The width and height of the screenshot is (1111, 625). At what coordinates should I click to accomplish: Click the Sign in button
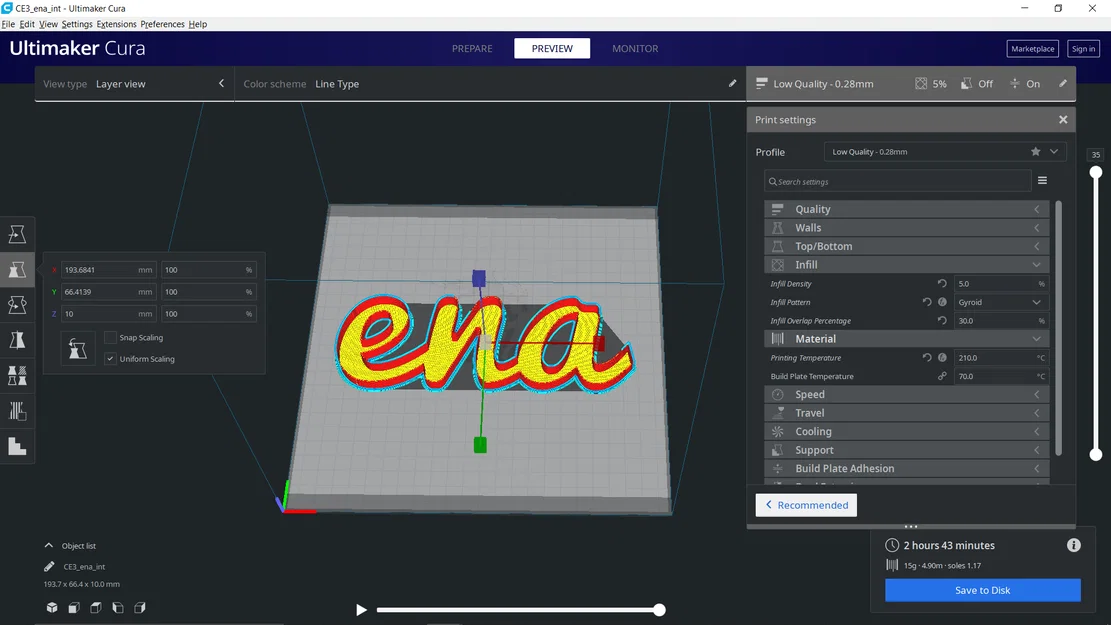[1083, 48]
